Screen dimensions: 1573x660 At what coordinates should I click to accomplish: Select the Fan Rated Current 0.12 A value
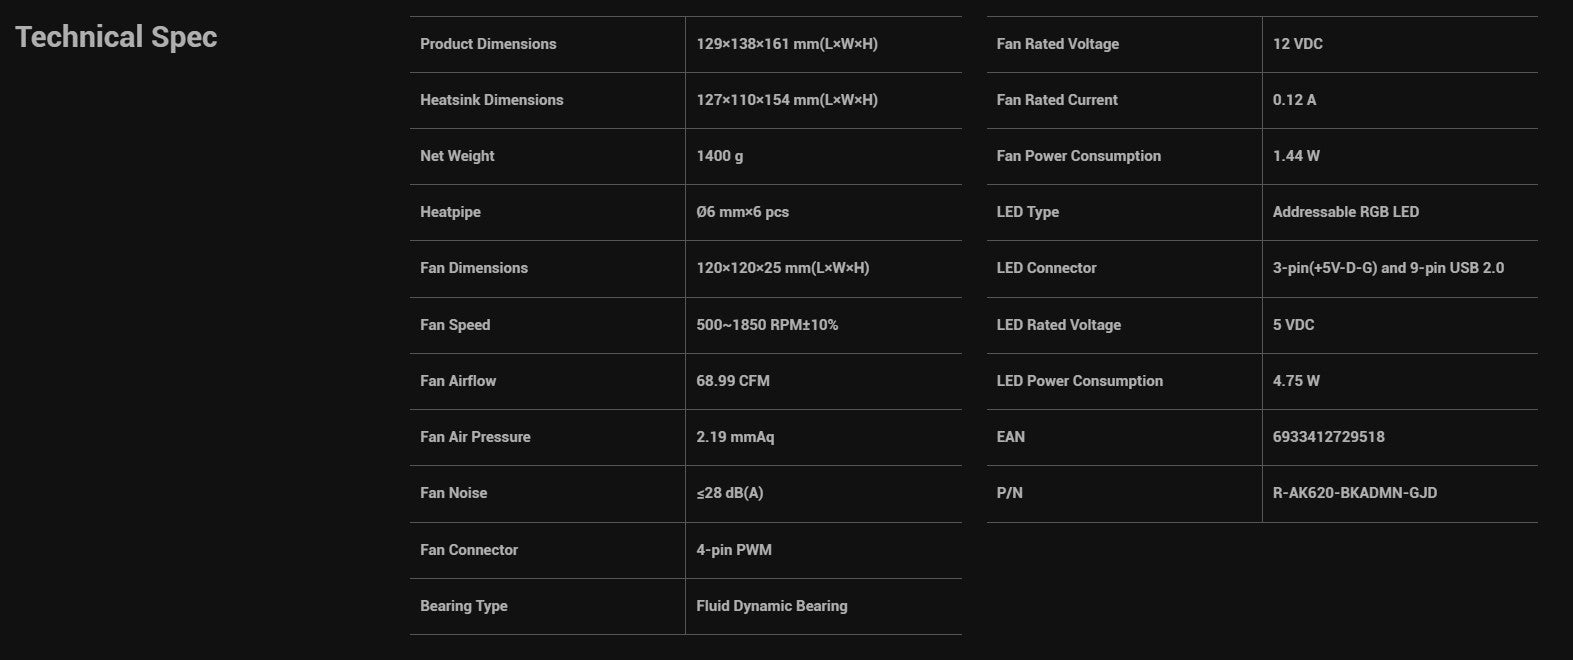tap(1295, 100)
